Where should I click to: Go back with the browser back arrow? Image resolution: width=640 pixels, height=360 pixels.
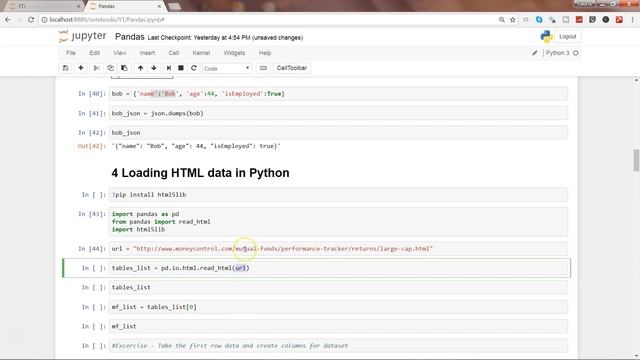pyautogui.click(x=8, y=20)
